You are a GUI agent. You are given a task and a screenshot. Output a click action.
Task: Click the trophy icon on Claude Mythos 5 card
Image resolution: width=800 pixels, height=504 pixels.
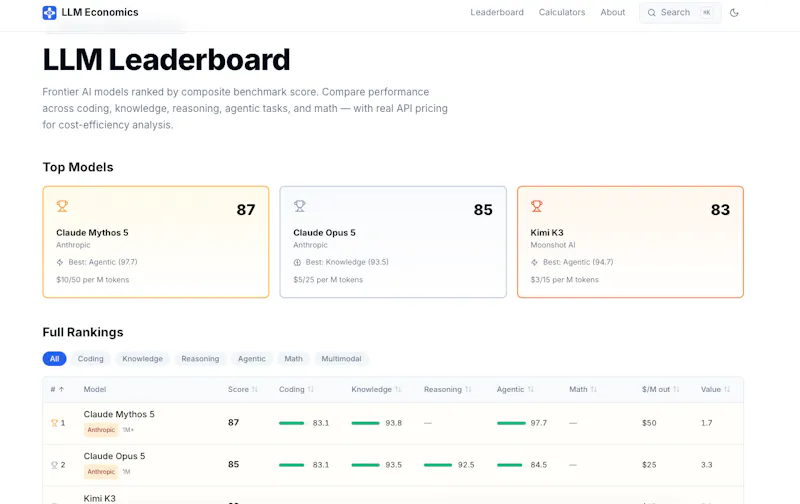62,206
